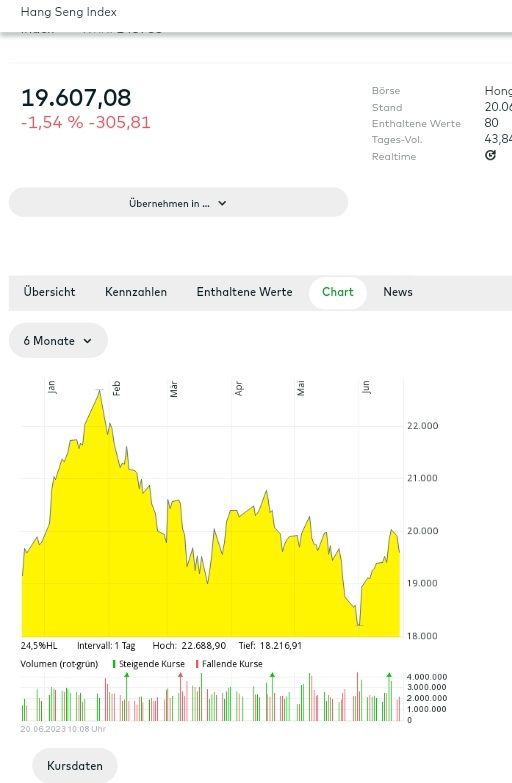Click the 'Hoch: 22.688,90' value
This screenshot has width=512, height=783.
(x=189, y=646)
